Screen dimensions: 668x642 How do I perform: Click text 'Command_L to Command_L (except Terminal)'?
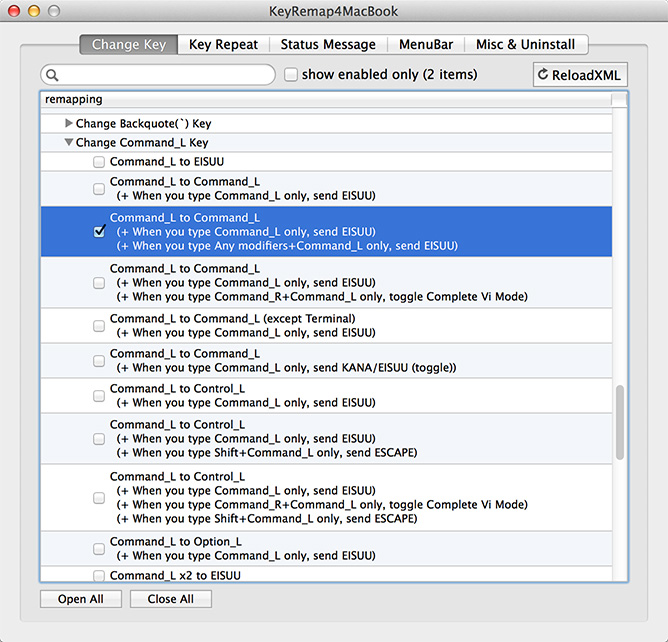coord(233,319)
